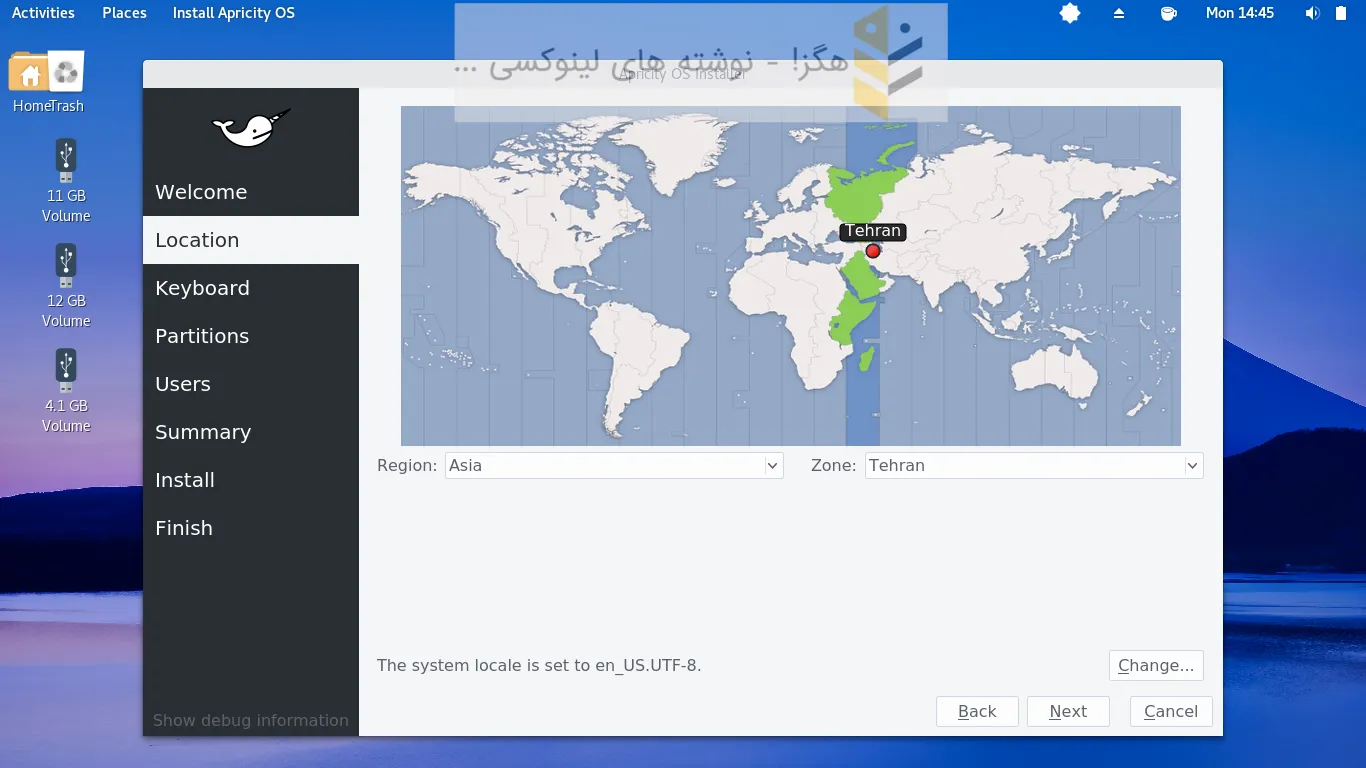
Task: Open the 11 GB Volume drive icon
Action: pos(66,161)
